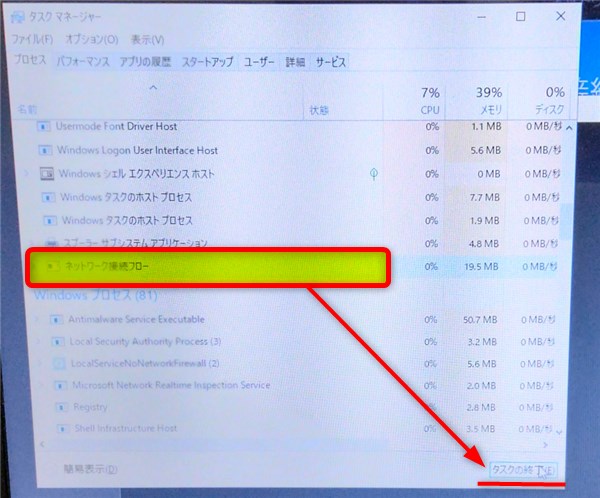Select the Shell Infrastructure Host name

click(126, 428)
